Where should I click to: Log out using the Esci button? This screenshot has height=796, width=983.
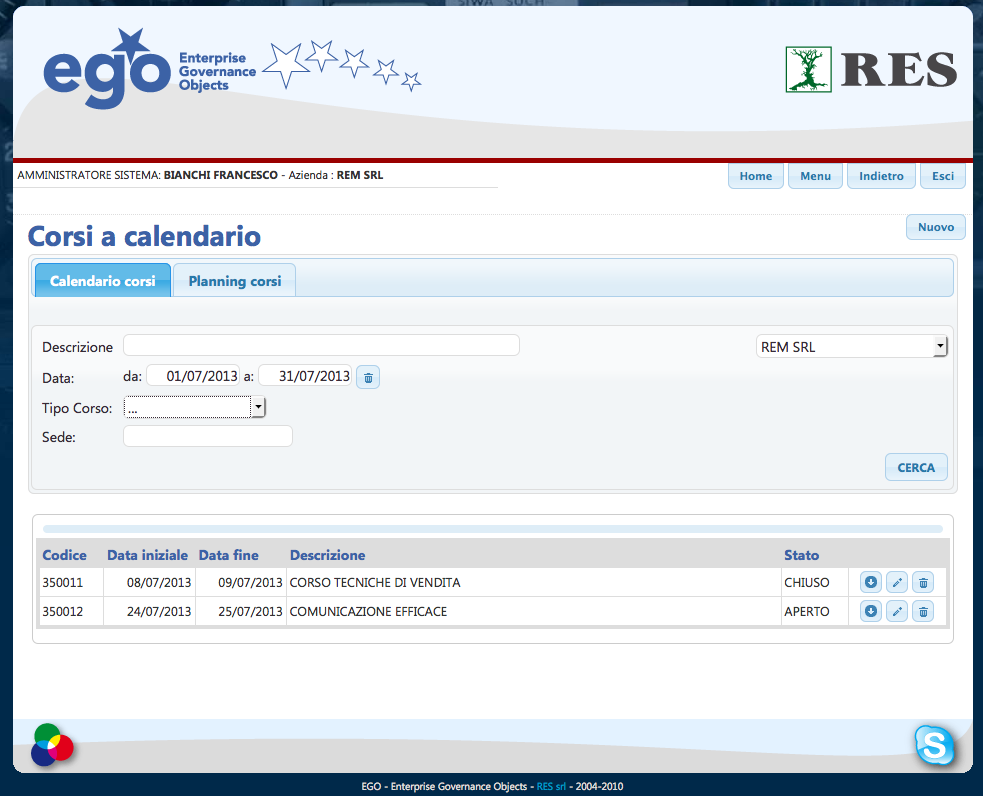942,176
